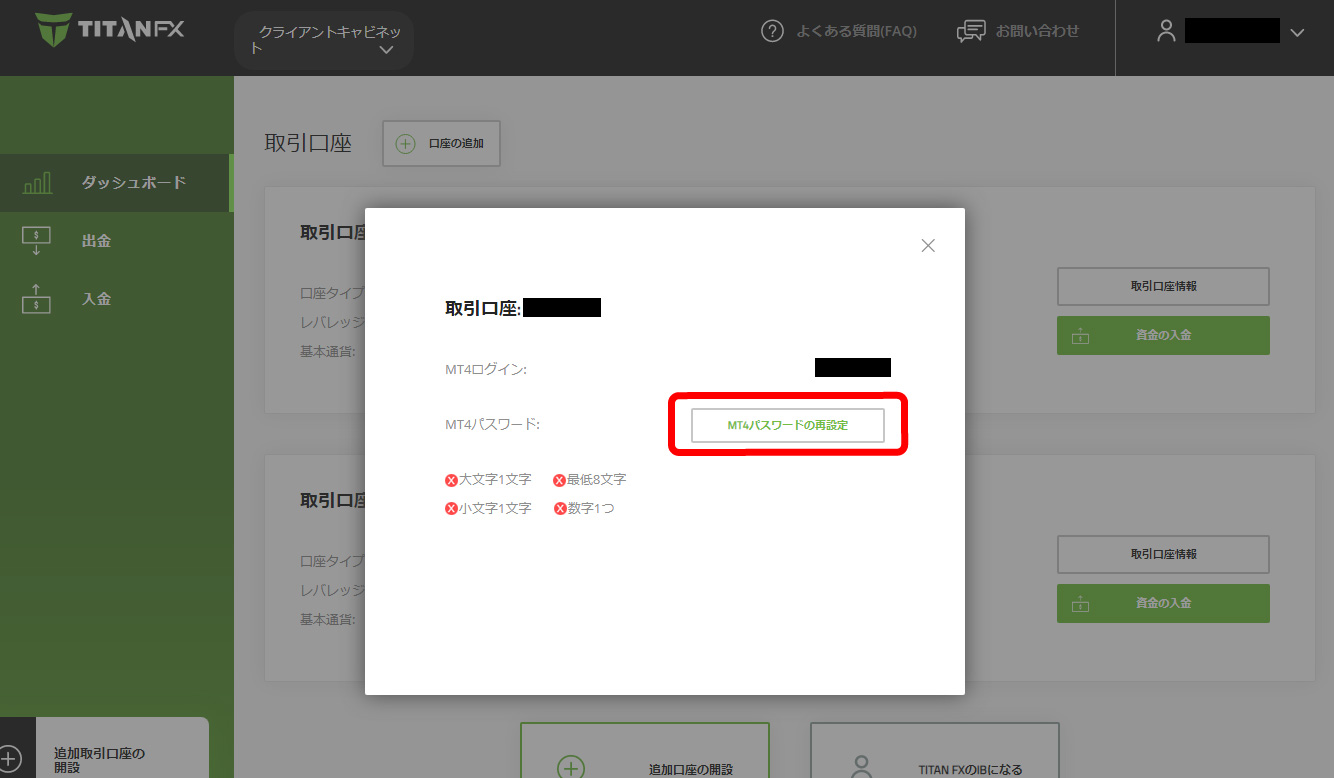
Task: Click the 口座の追加 button
Action: tap(441, 144)
